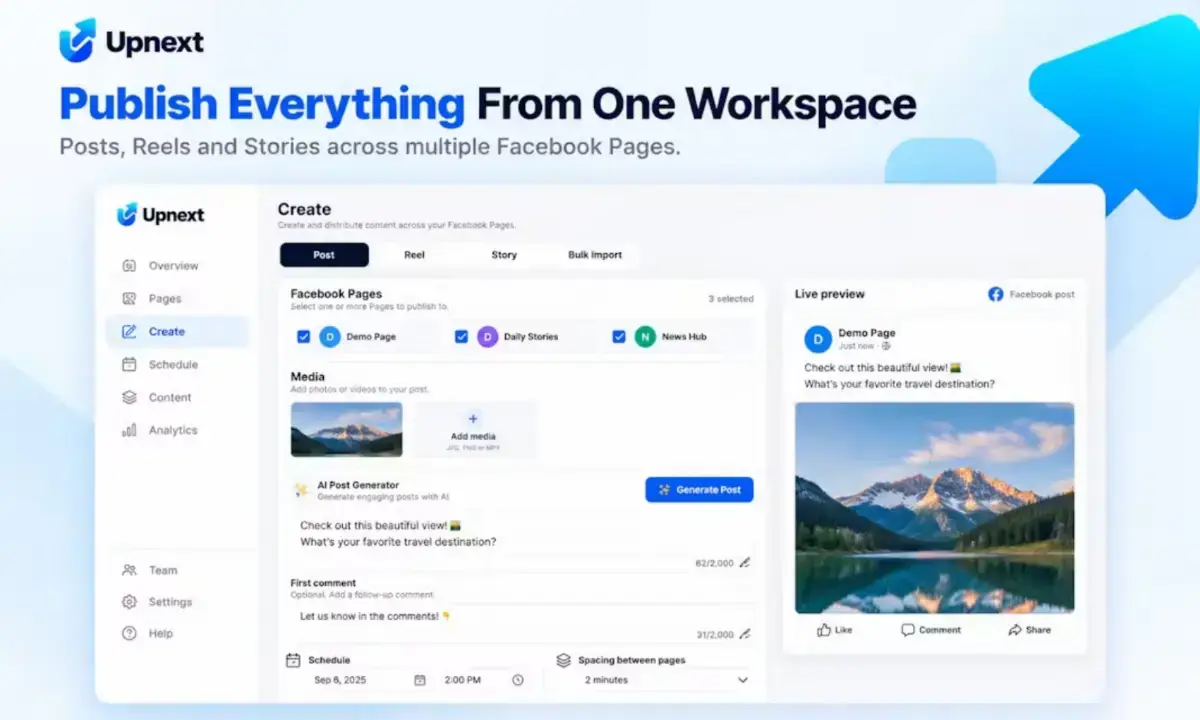
Task: Switch to the Story tab
Action: pyautogui.click(x=504, y=255)
